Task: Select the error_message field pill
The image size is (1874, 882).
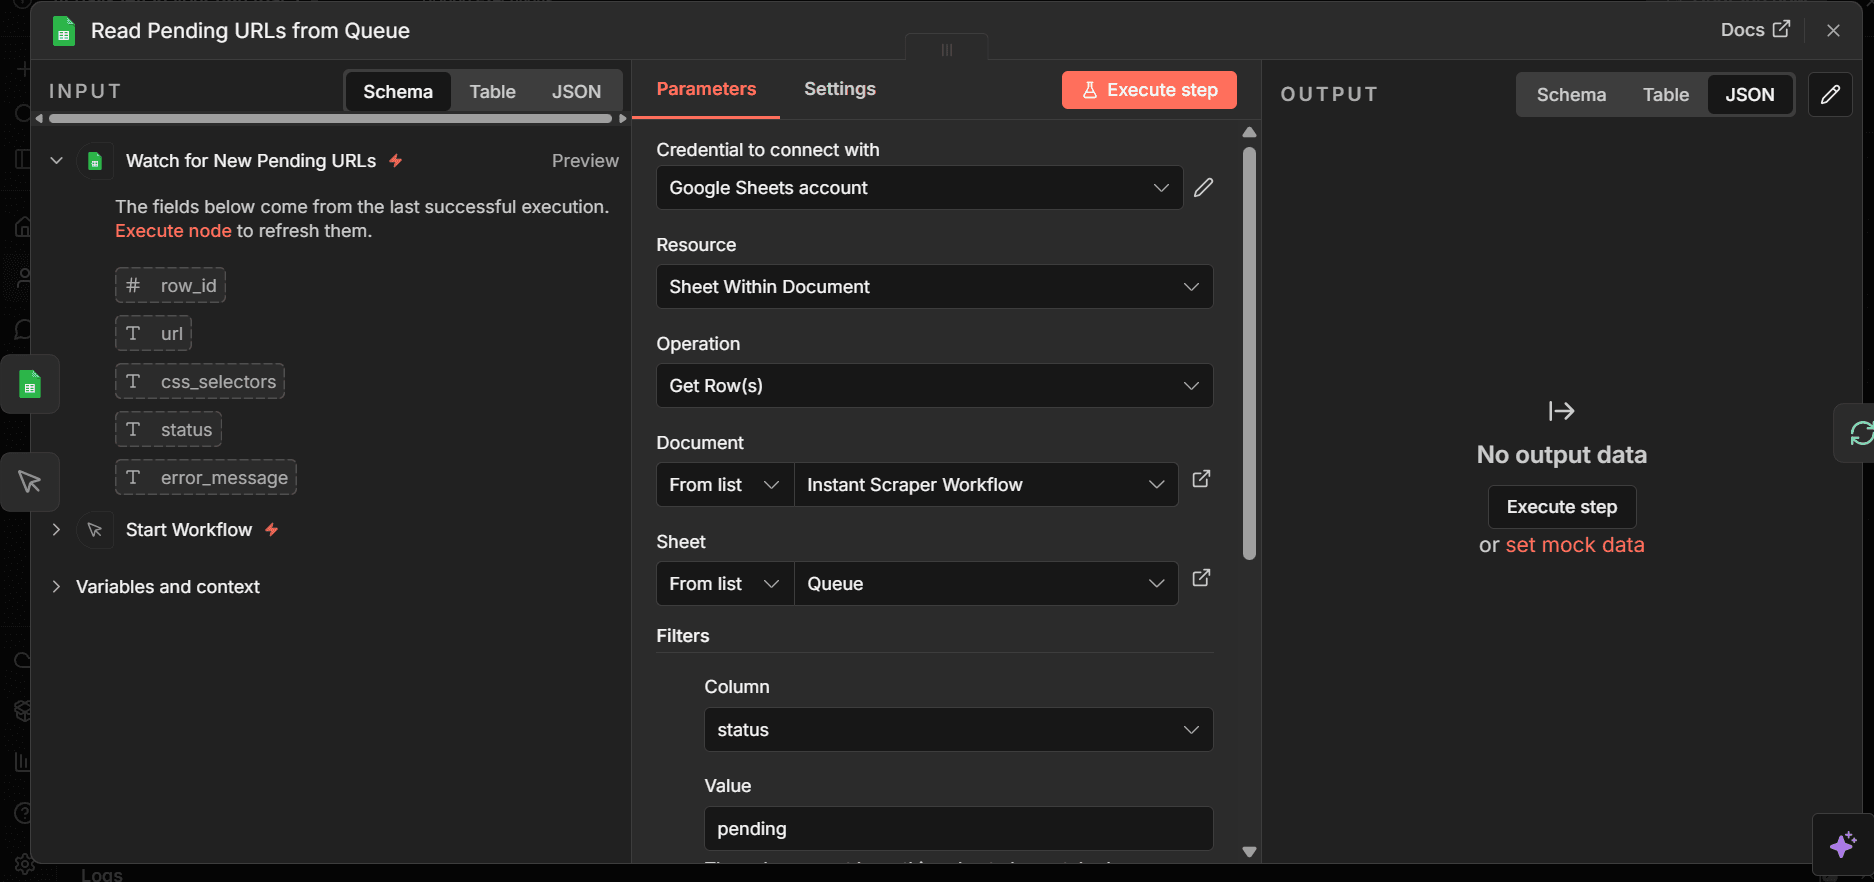Action: pyautogui.click(x=206, y=478)
